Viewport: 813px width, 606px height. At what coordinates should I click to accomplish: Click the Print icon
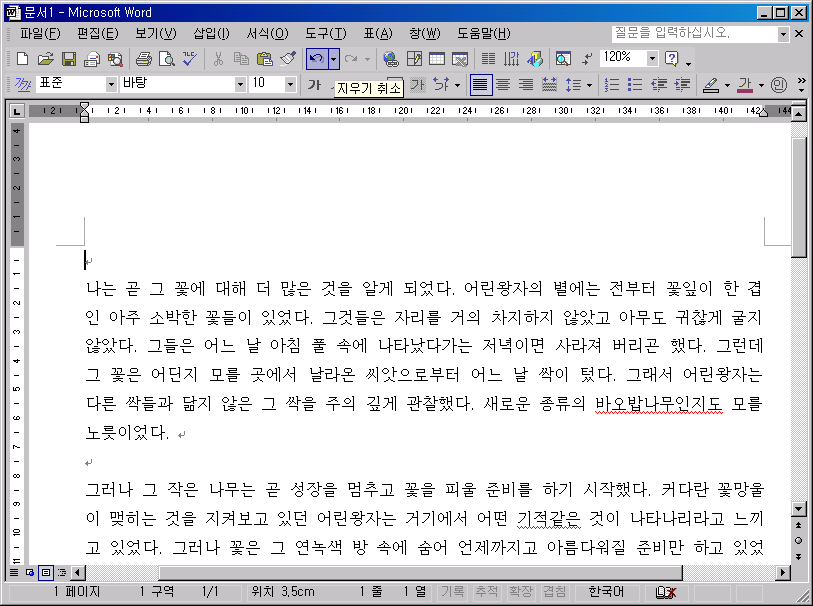pos(143,59)
